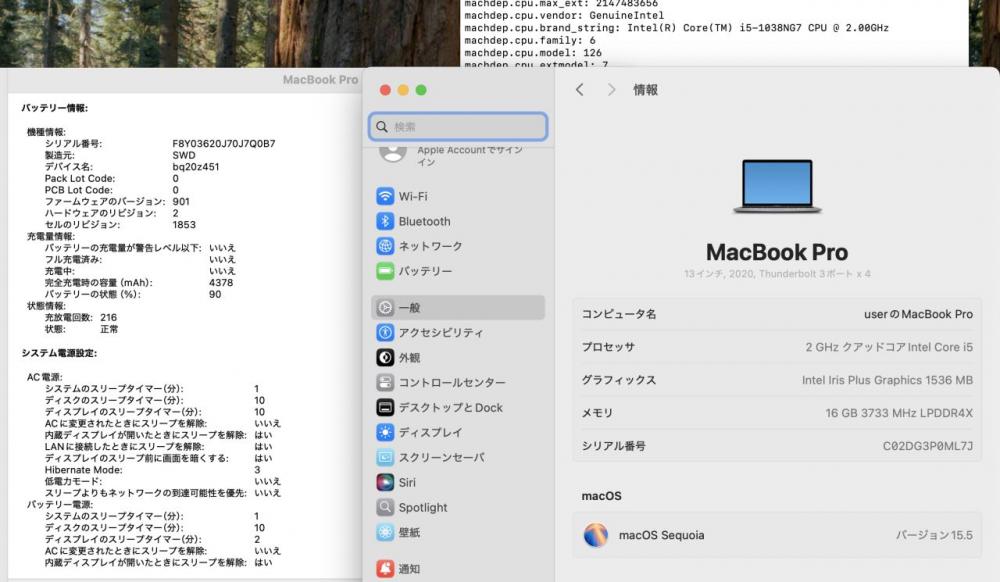Click the machdep.cpu.vendor GenuineIntel line
Viewport: 1000px width, 582px height.
tap(564, 15)
